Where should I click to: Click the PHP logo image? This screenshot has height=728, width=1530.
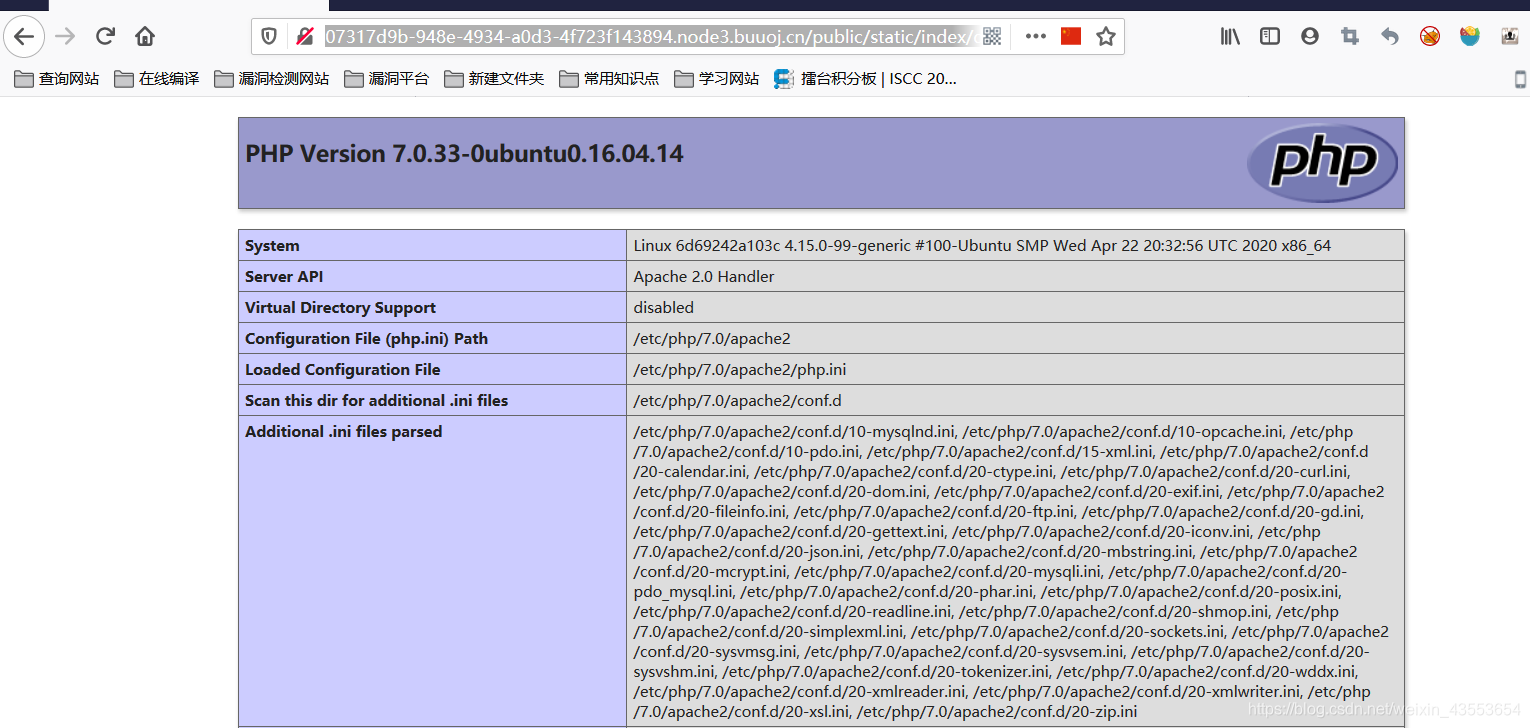(1322, 163)
